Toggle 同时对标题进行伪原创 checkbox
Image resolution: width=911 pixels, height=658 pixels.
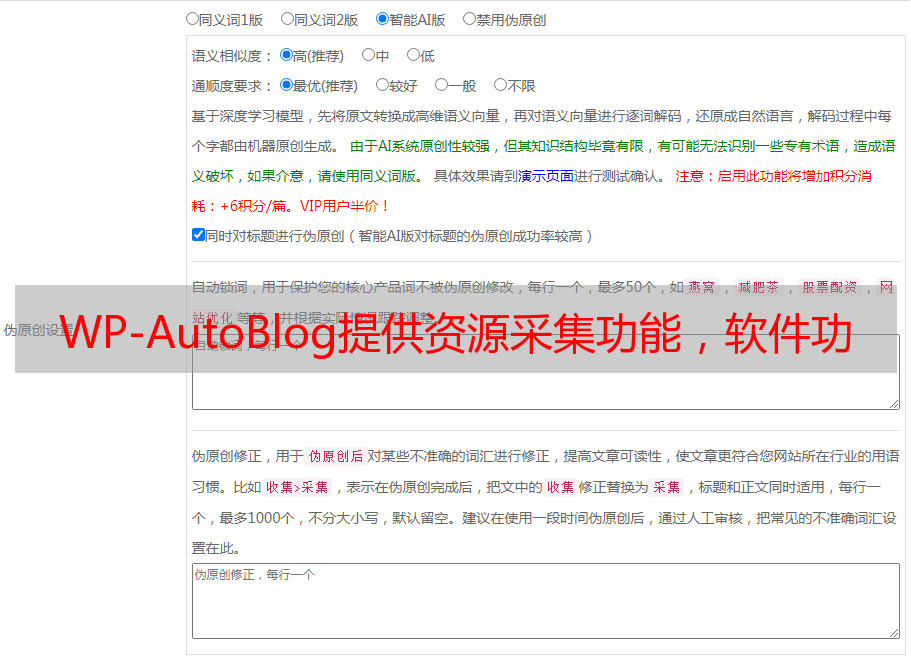[x=198, y=235]
